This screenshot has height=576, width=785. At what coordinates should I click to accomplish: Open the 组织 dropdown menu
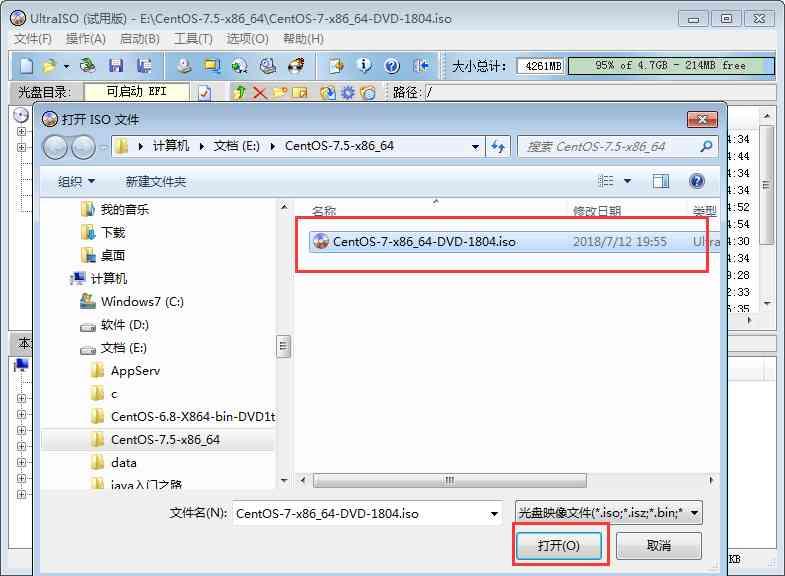pos(76,182)
